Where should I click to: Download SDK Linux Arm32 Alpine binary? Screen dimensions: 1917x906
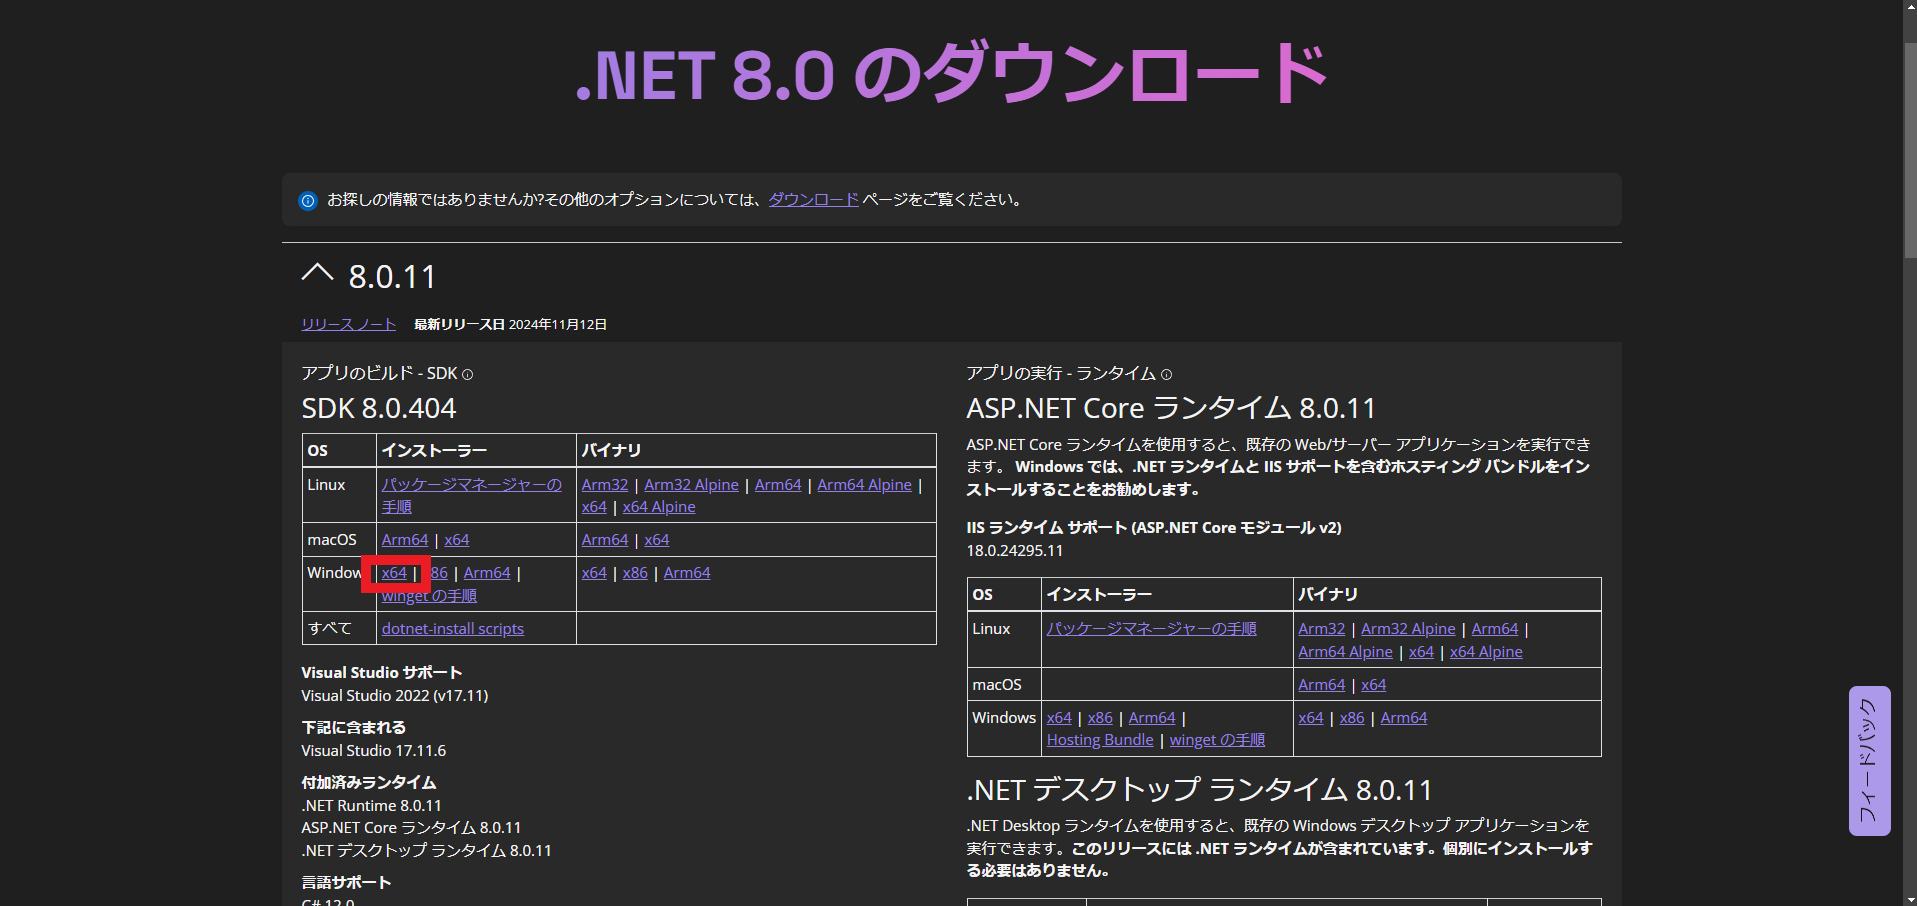pyautogui.click(x=691, y=484)
